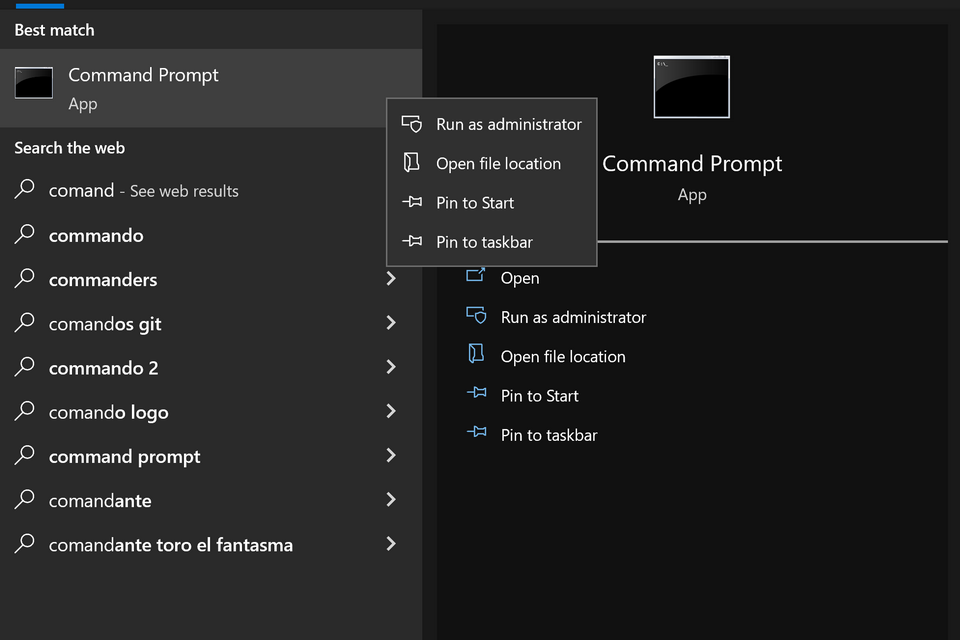Click the large Command Prompt preview thumbnail
The image size is (960, 640).
pos(691,87)
